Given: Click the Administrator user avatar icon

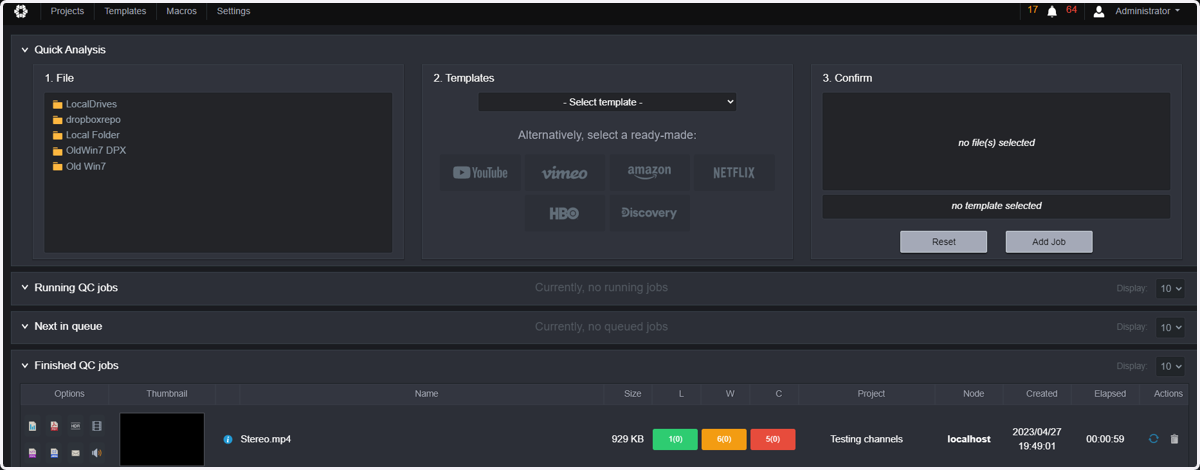Looking at the screenshot, I should 1099,12.
